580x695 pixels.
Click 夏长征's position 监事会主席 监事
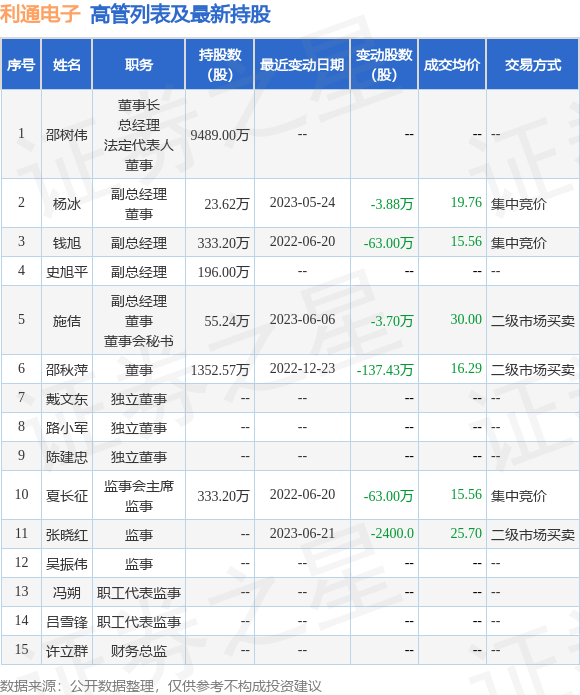(139, 496)
